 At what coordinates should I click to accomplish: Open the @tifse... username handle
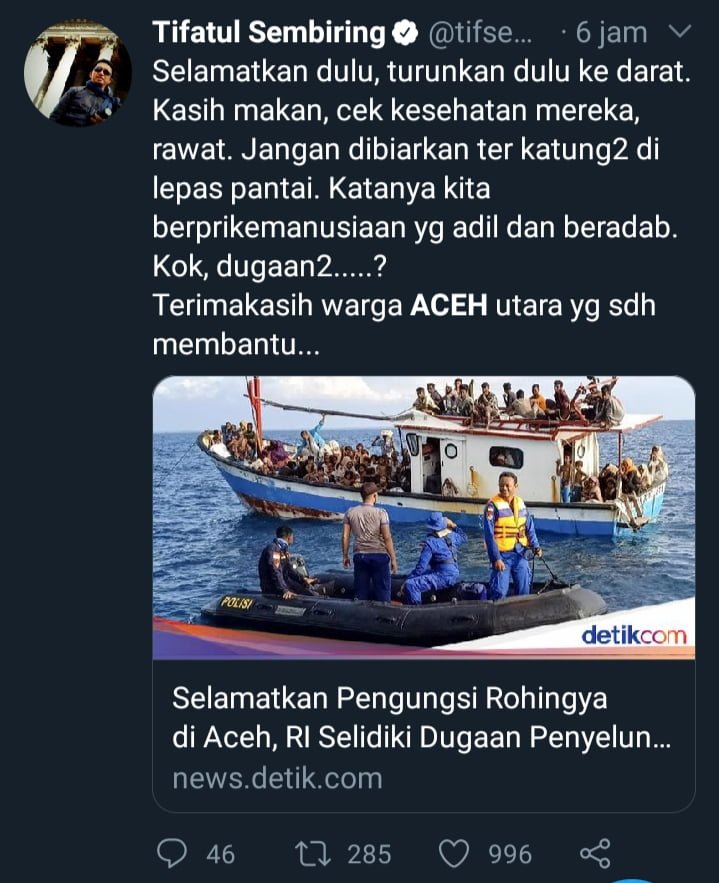(x=480, y=33)
